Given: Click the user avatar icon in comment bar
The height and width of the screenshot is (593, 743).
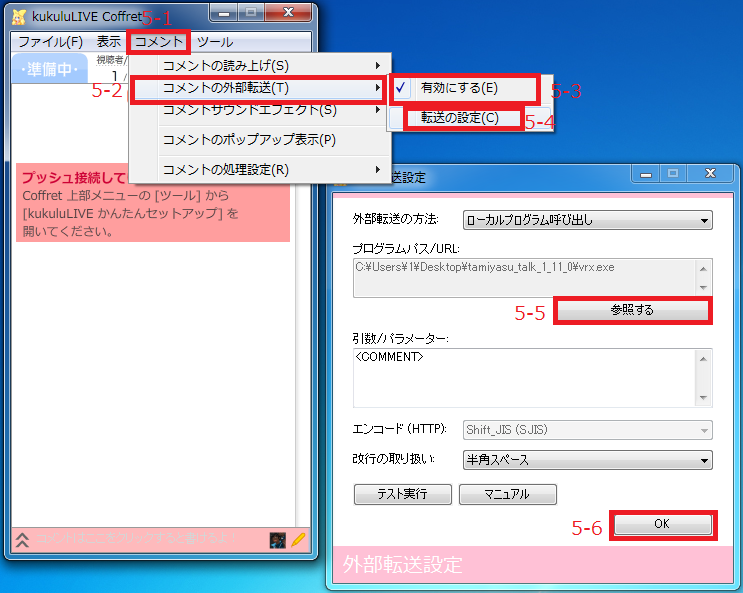Looking at the screenshot, I should tap(277, 540).
